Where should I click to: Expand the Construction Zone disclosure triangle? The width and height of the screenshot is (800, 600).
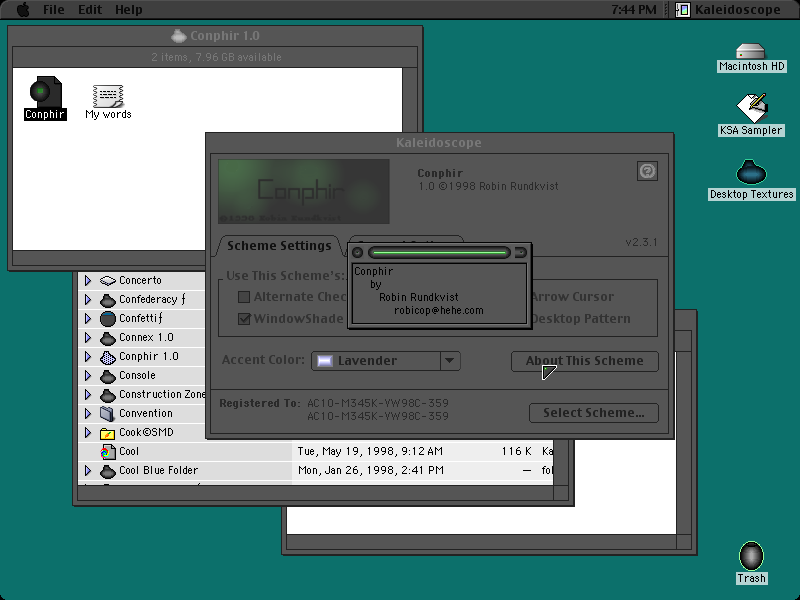point(88,394)
